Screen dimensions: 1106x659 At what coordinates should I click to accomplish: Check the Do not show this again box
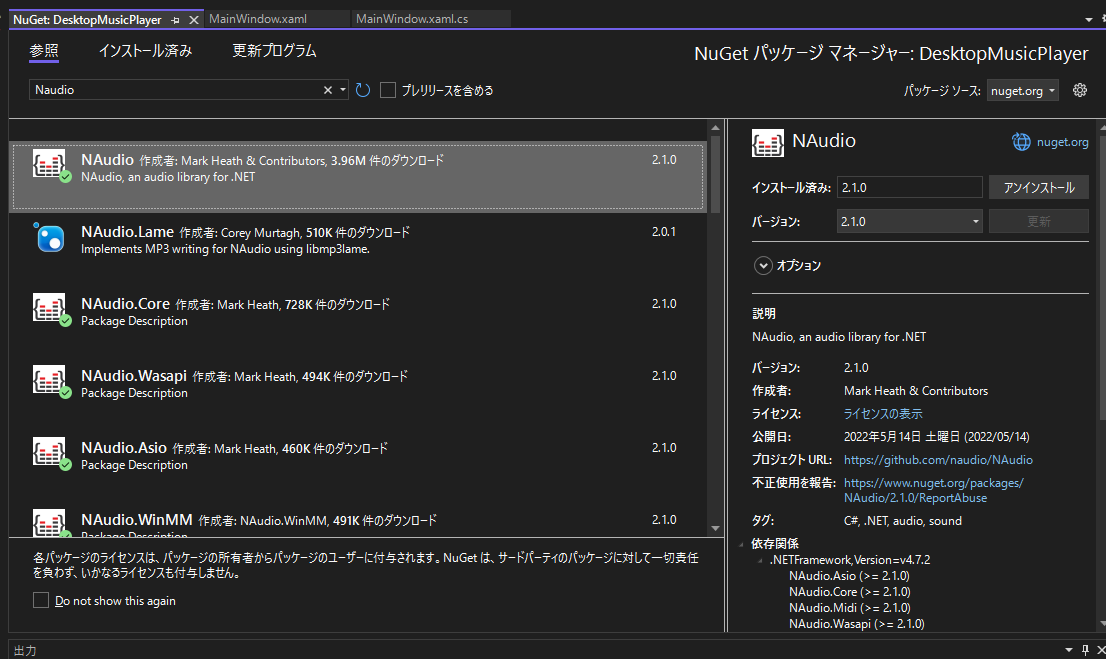(41, 600)
